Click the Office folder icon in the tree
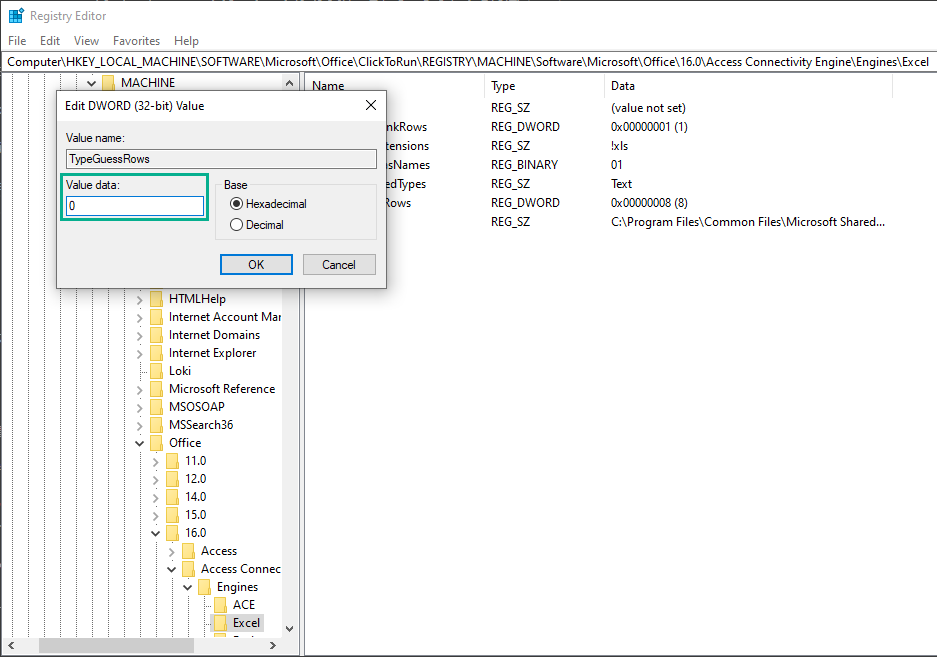Screen dimensions: 937x657 coord(157,442)
